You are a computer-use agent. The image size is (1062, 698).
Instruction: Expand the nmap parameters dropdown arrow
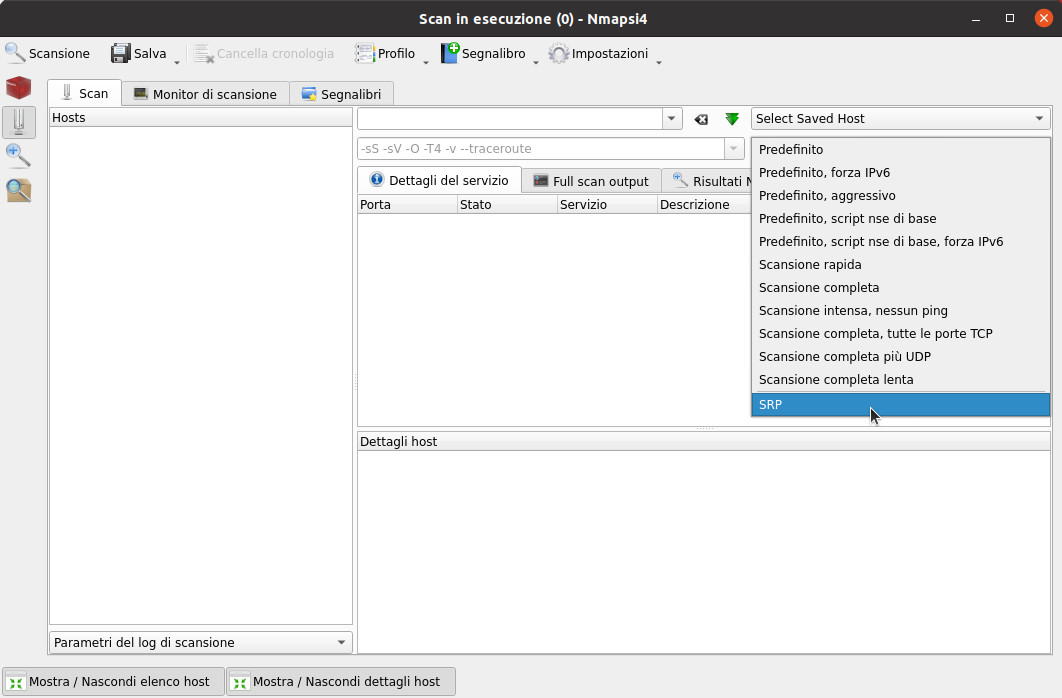734,148
